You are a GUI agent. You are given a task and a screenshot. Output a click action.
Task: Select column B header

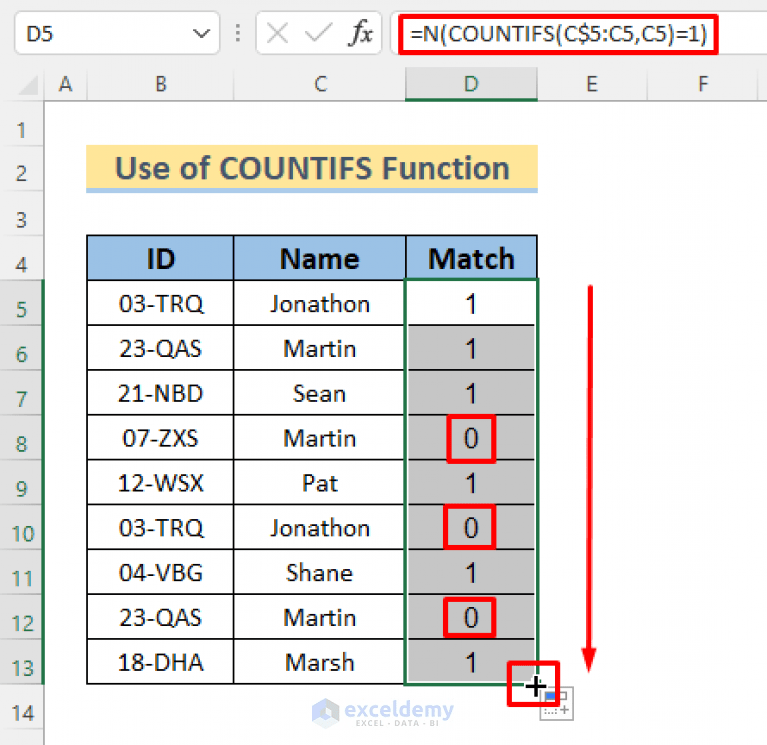coord(160,84)
